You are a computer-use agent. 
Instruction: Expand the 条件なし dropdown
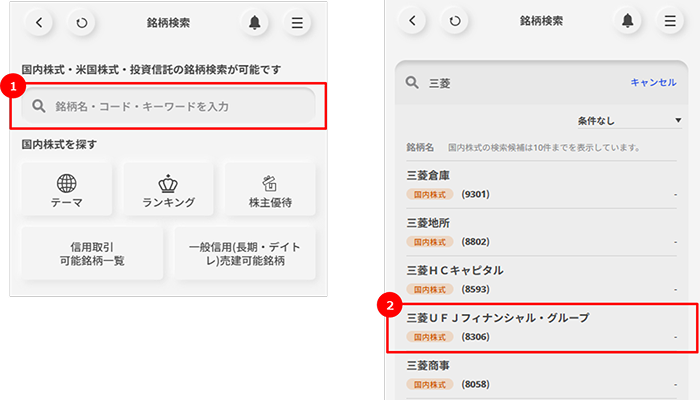pos(628,121)
